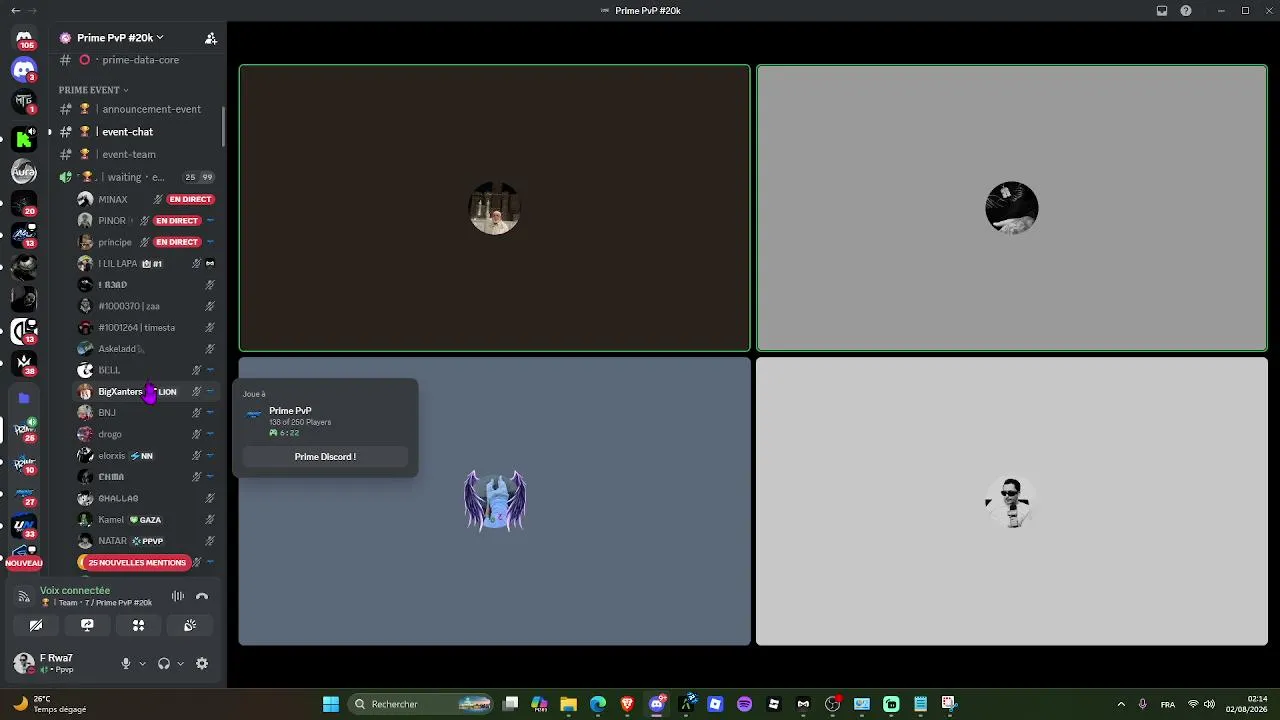Open the event-chat channel
1280x720 pixels.
tap(136, 132)
